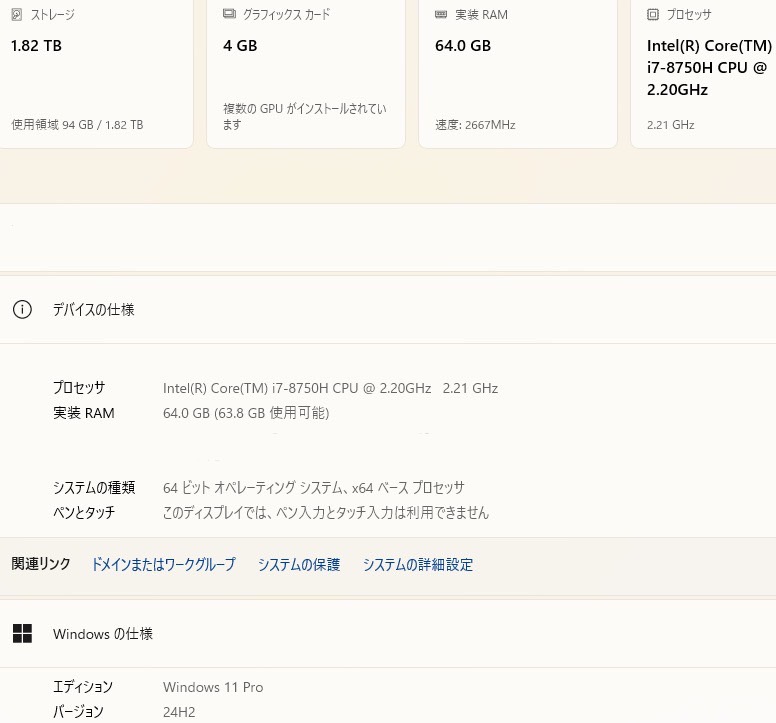Open the システムの保護 link
This screenshot has width=776, height=723.
click(299, 565)
